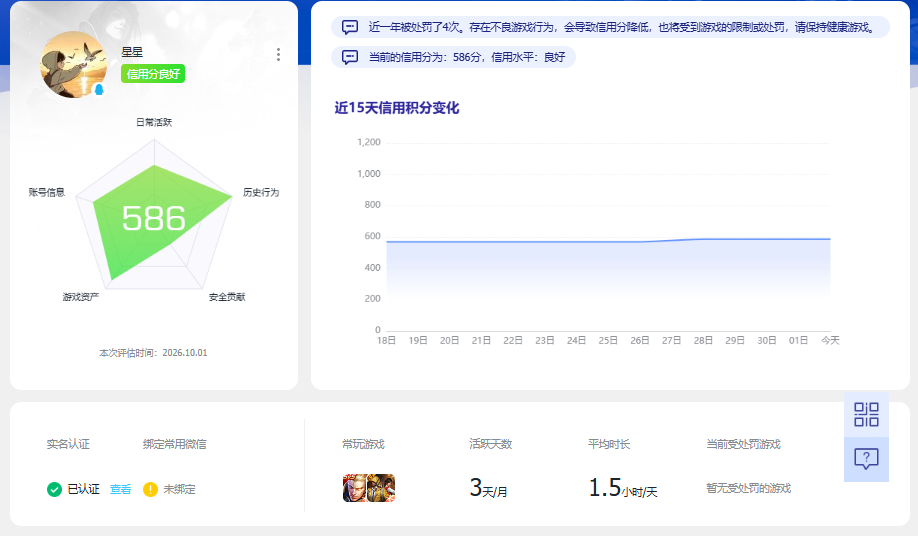Click the 已认证 status text
Viewport: 918px width, 536px height.
[84, 489]
